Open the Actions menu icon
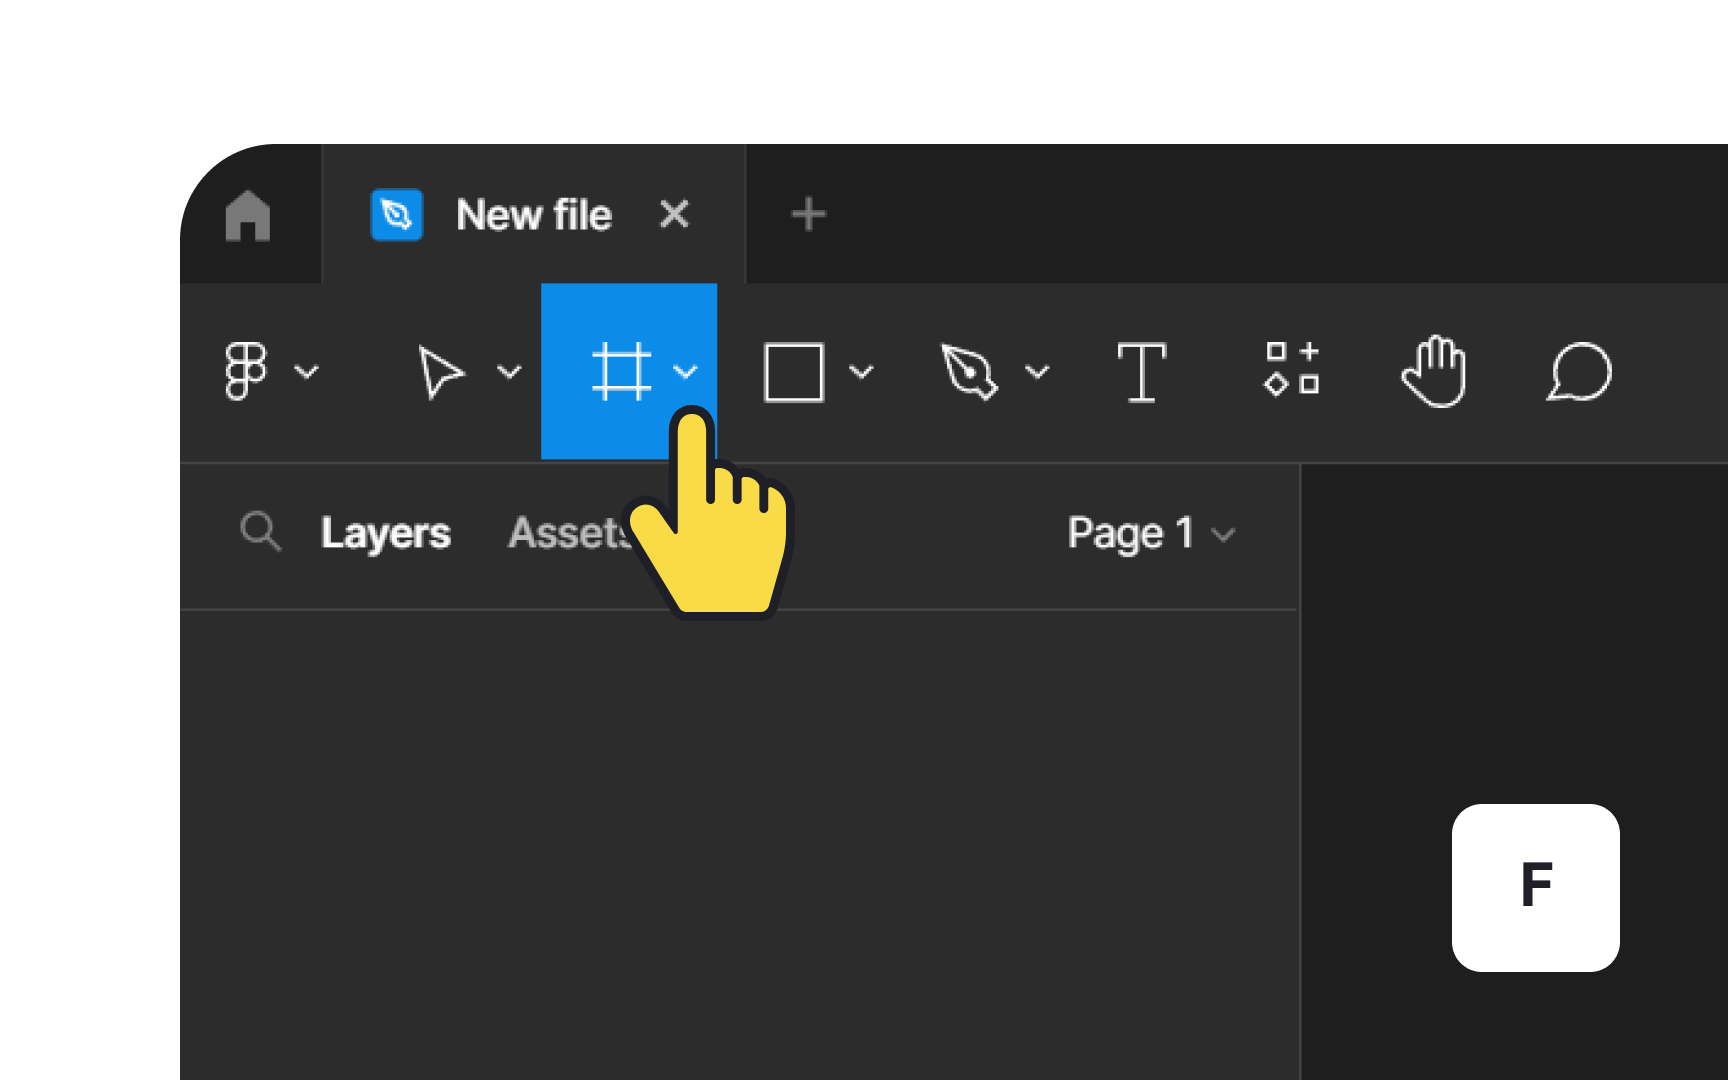 coord(1293,371)
